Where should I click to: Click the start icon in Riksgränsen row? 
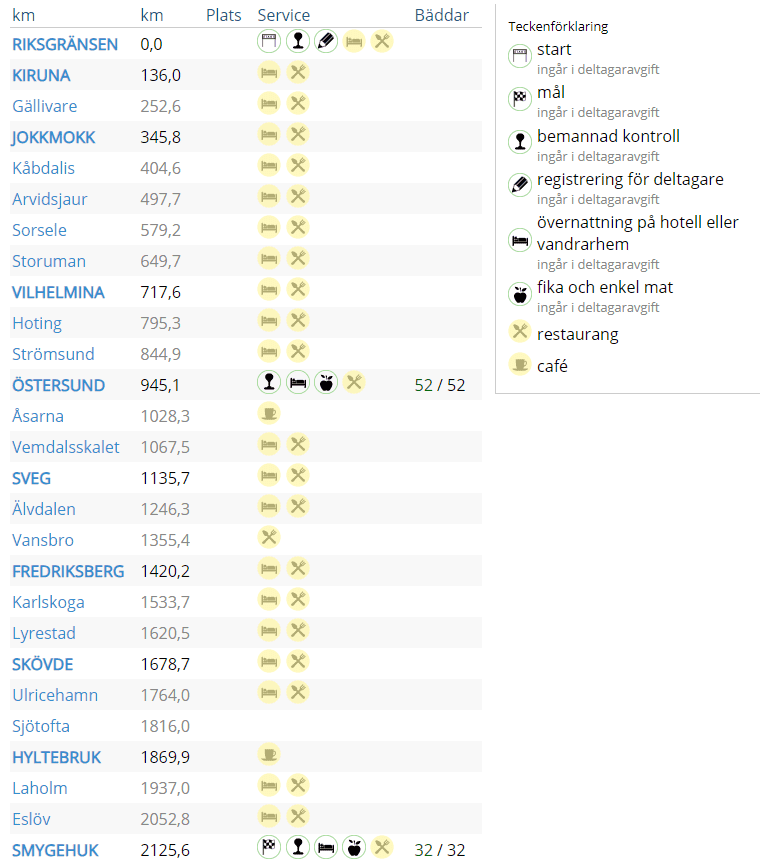click(x=268, y=41)
